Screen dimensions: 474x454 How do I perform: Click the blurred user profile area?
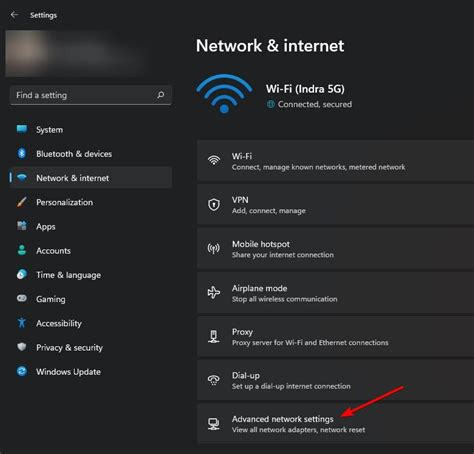coord(75,53)
